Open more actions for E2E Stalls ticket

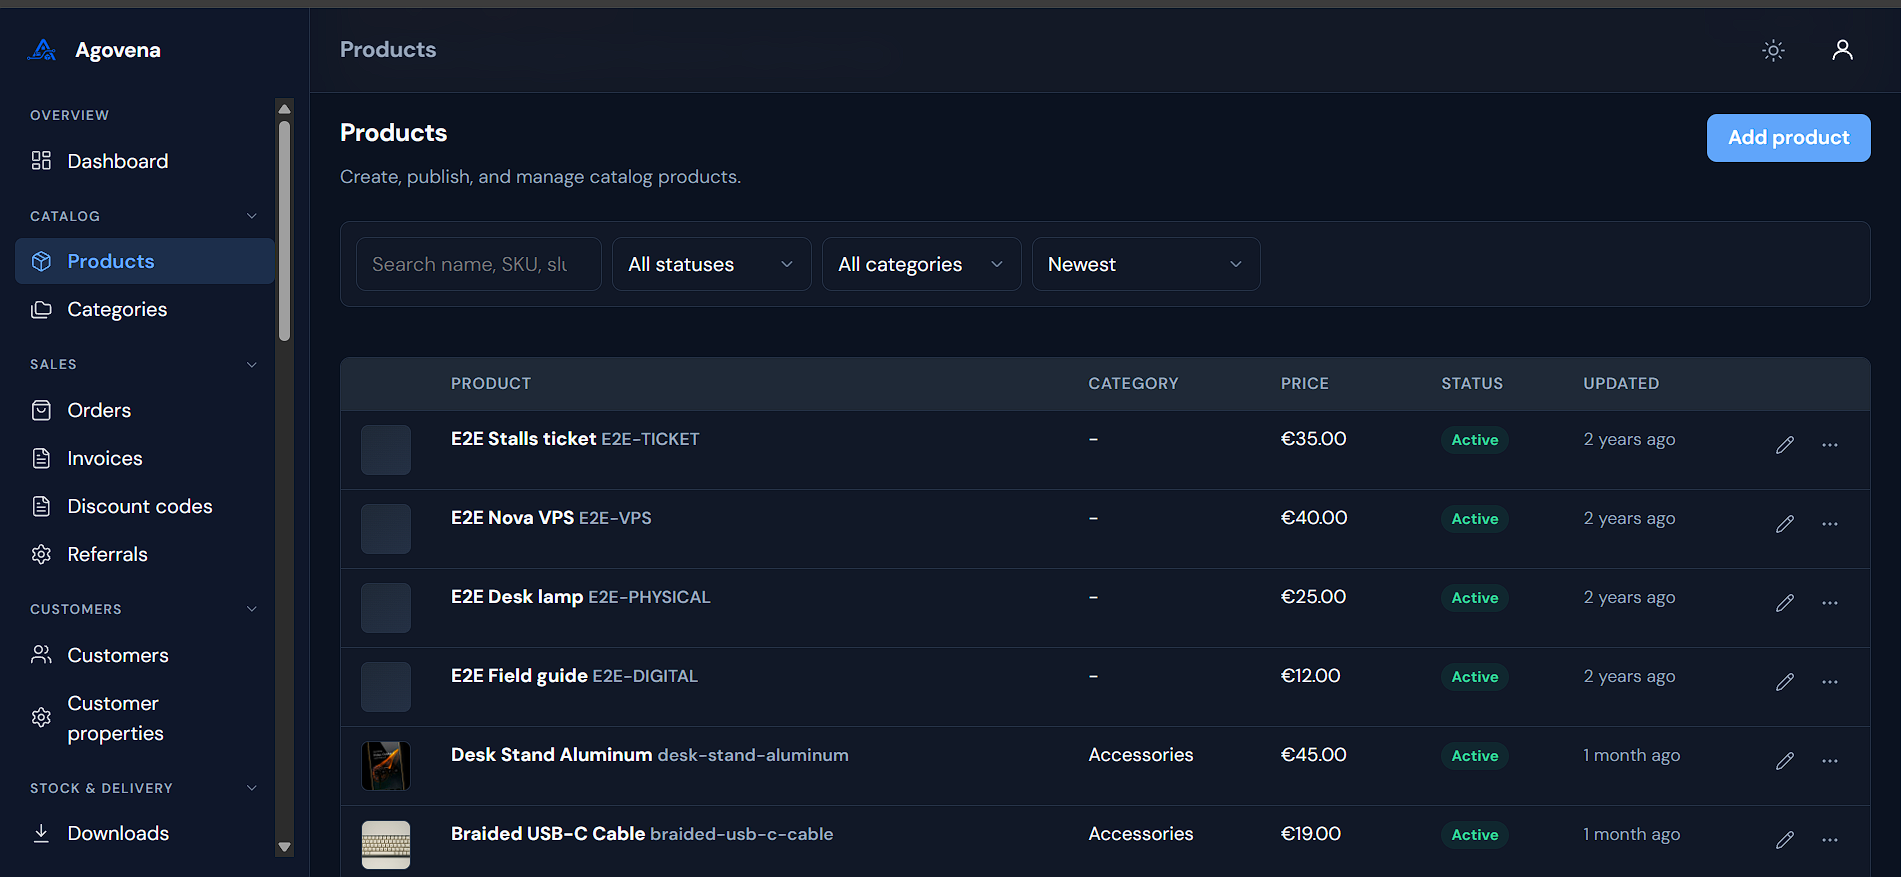[1830, 445]
